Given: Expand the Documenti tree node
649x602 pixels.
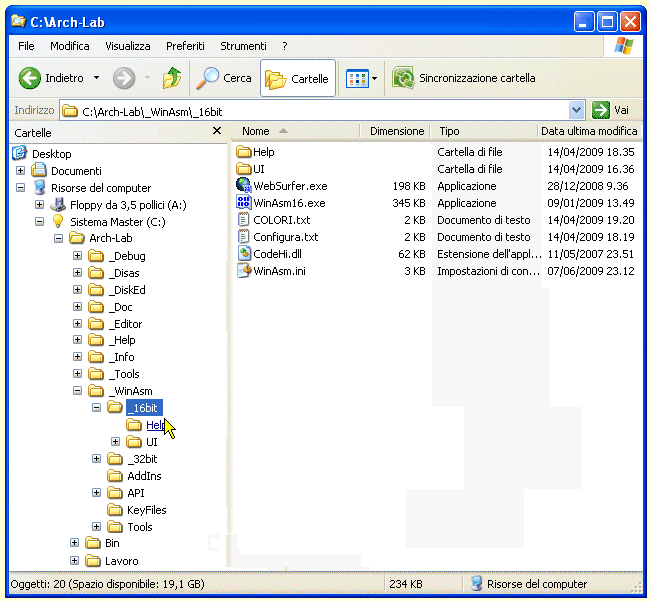Looking at the screenshot, I should (20, 170).
